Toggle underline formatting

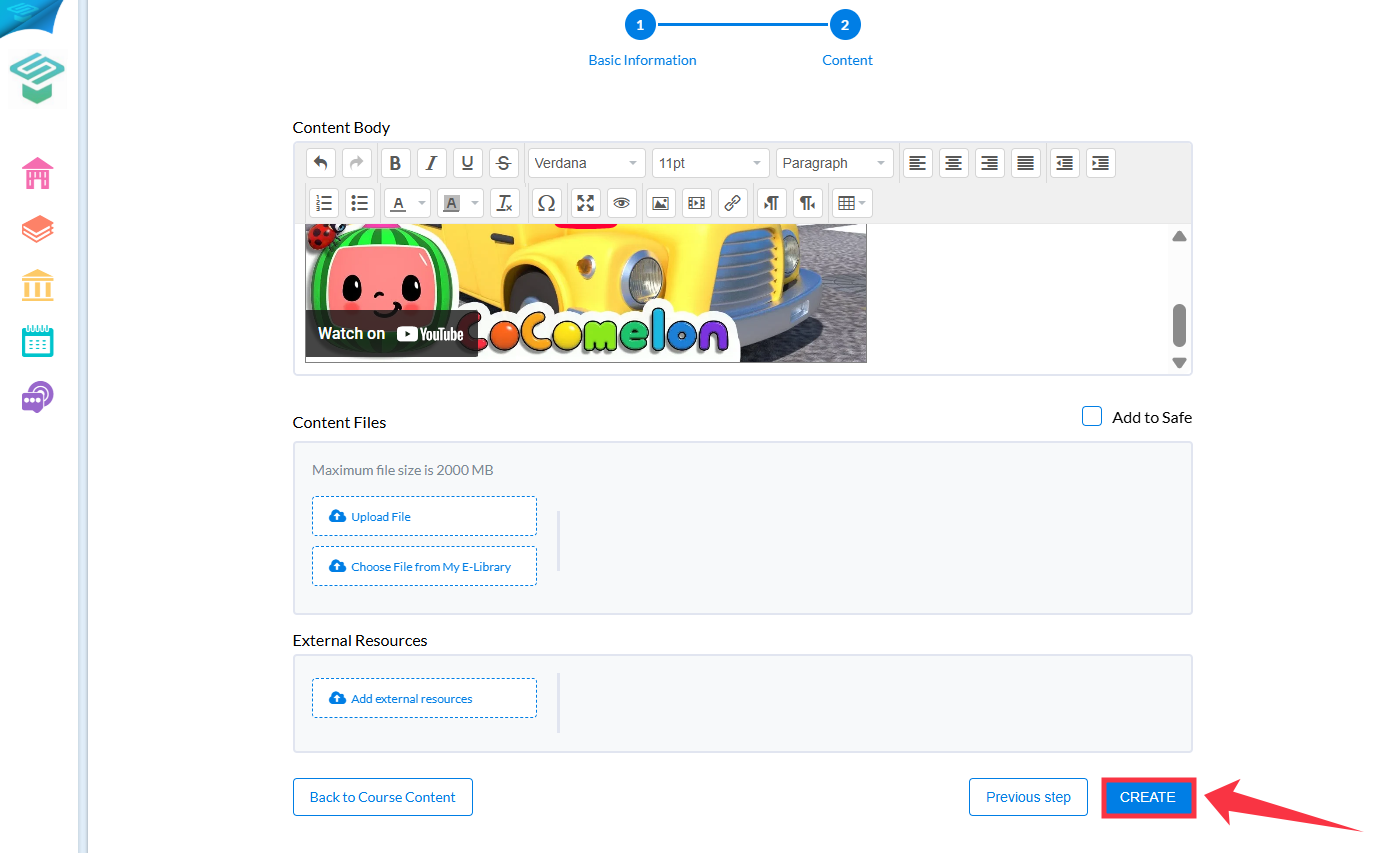pos(468,163)
